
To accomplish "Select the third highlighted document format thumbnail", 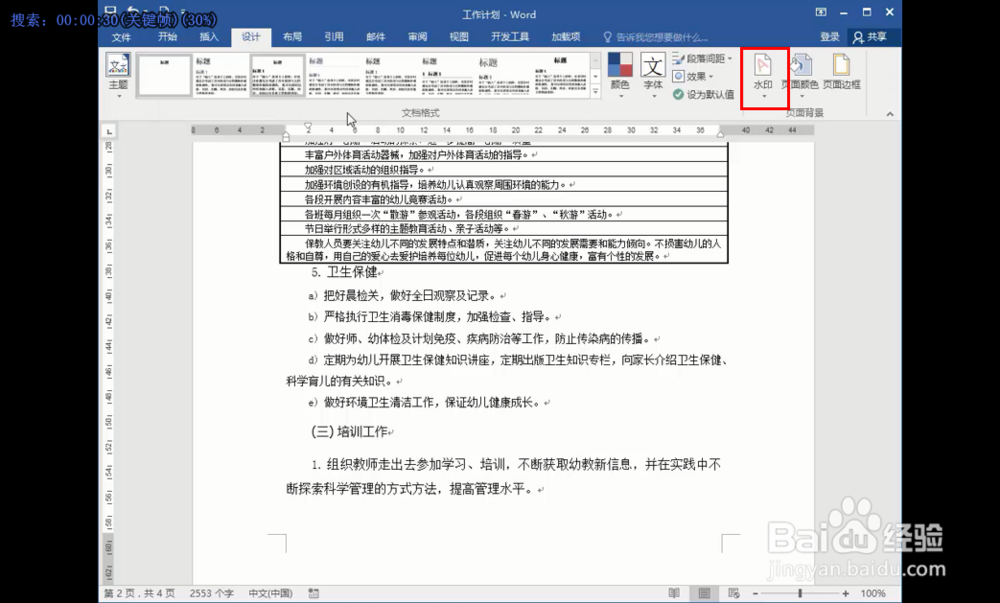I will 277,75.
